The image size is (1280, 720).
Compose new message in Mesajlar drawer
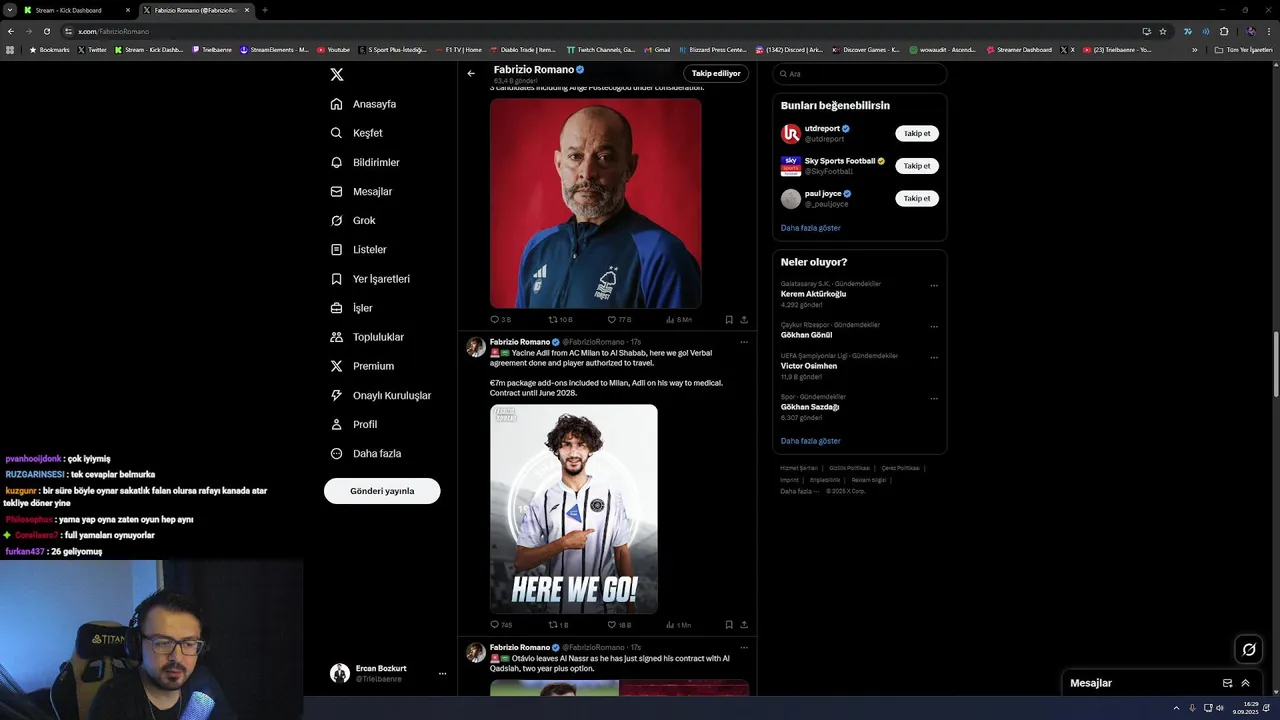tap(1227, 683)
